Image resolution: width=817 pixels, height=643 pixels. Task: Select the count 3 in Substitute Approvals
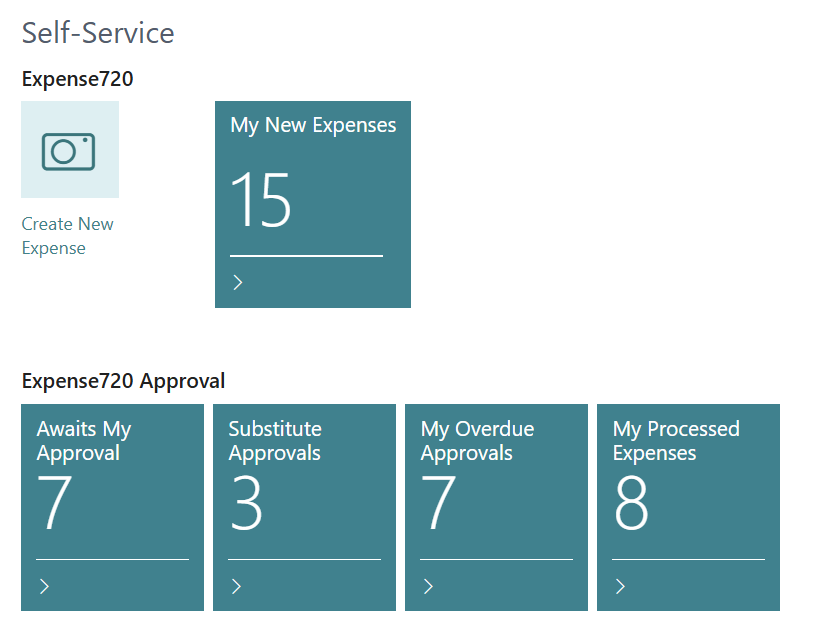pyautogui.click(x=246, y=502)
